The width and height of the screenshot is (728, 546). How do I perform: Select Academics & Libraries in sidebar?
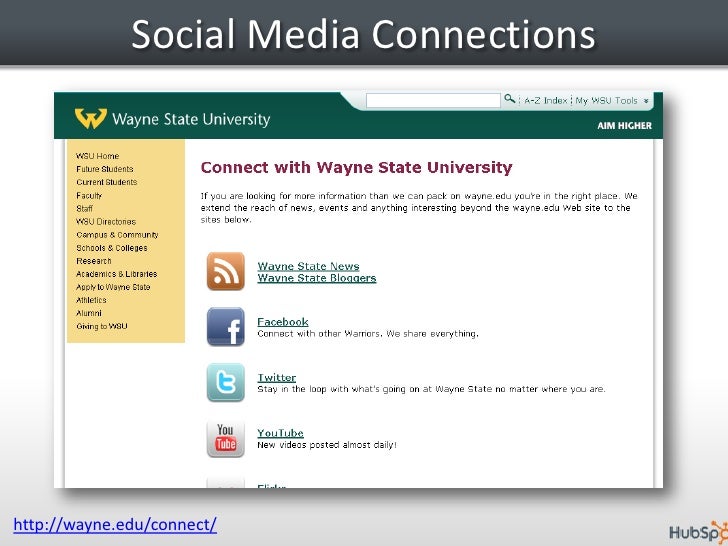pyautogui.click(x=117, y=274)
